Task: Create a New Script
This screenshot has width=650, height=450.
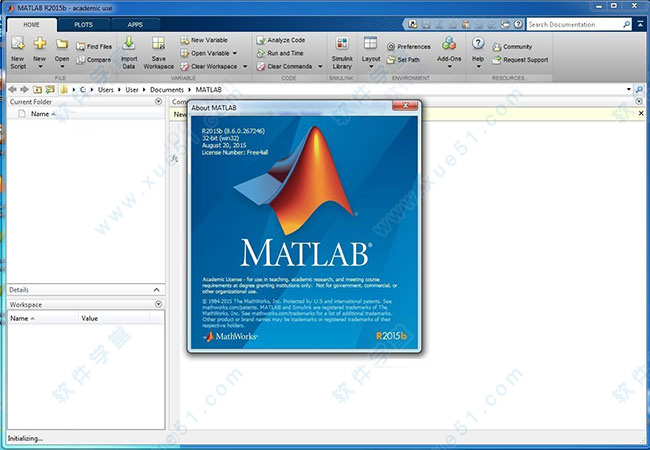Action: click(18, 53)
